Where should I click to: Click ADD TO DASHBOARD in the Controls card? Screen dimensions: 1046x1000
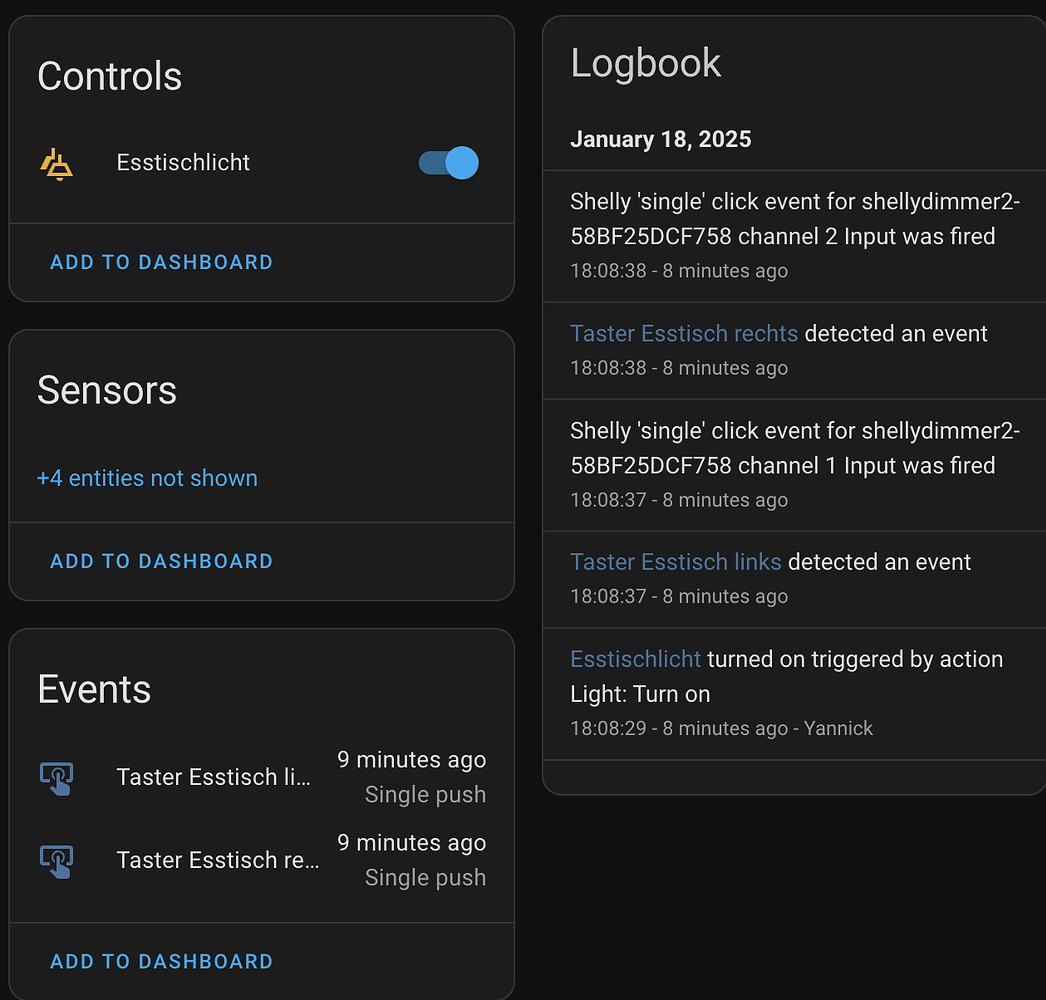[x=161, y=262]
